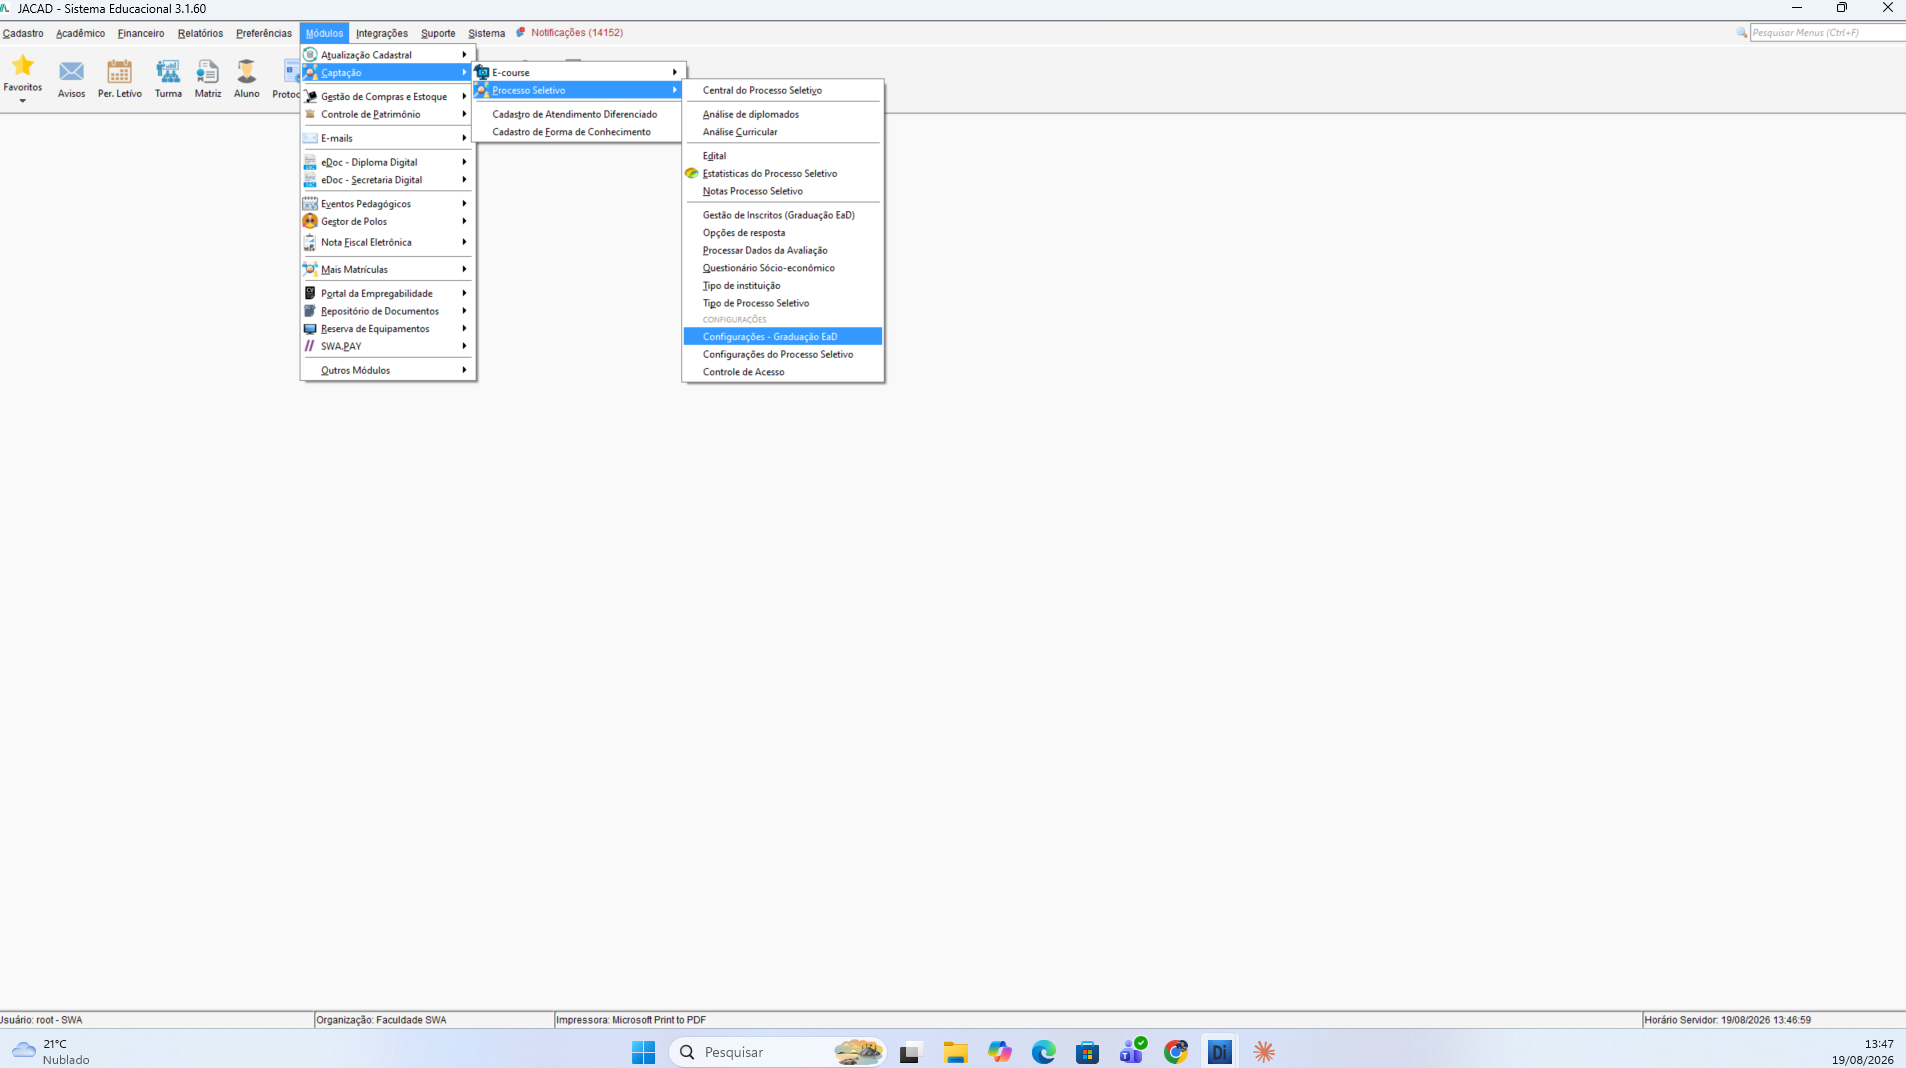Viewport: 1906px width, 1068px height.
Task: Open the Avisos envelope icon
Action: [71, 71]
